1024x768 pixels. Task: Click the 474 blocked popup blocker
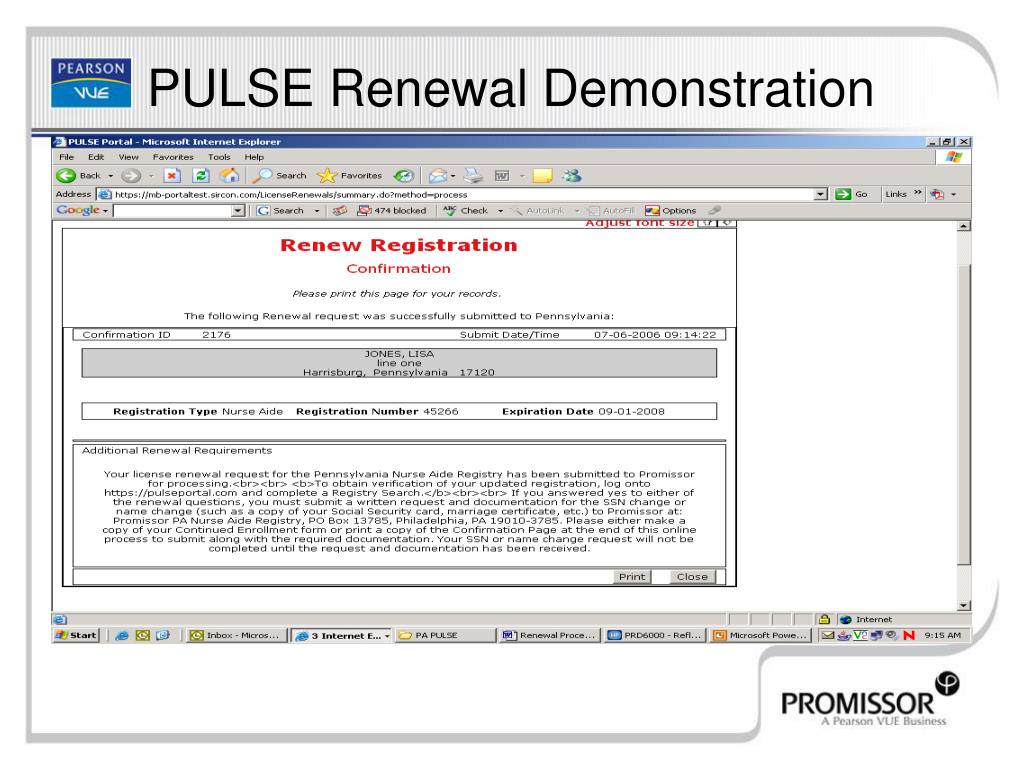(392, 210)
